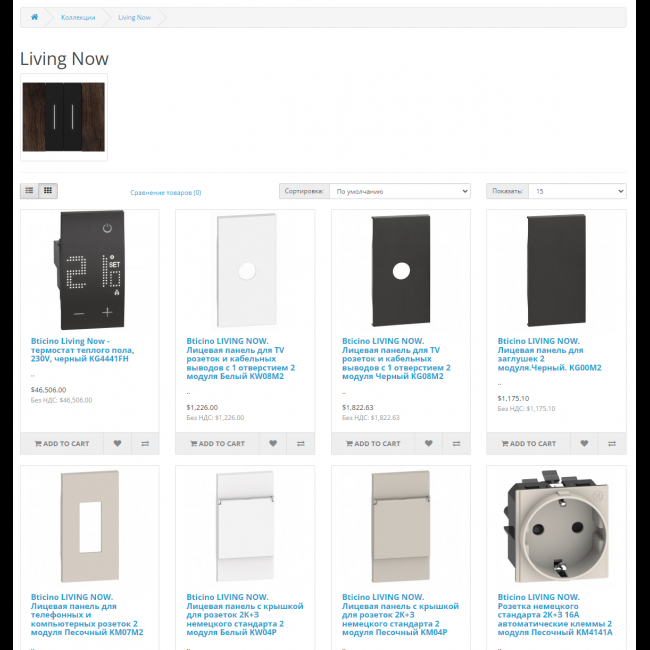Open Living Now breadcrumb link
650x650 pixels.
[x=134, y=17]
